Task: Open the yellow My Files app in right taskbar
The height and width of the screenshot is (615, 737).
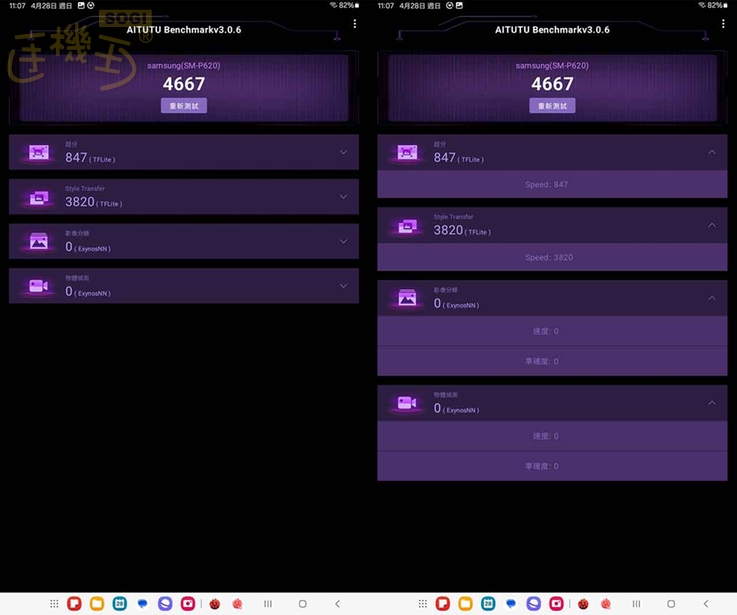Action: pyautogui.click(x=465, y=604)
